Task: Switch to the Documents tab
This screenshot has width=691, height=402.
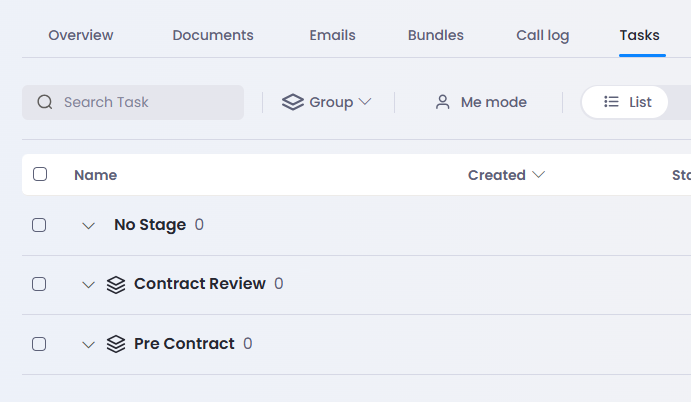Action: tap(213, 35)
